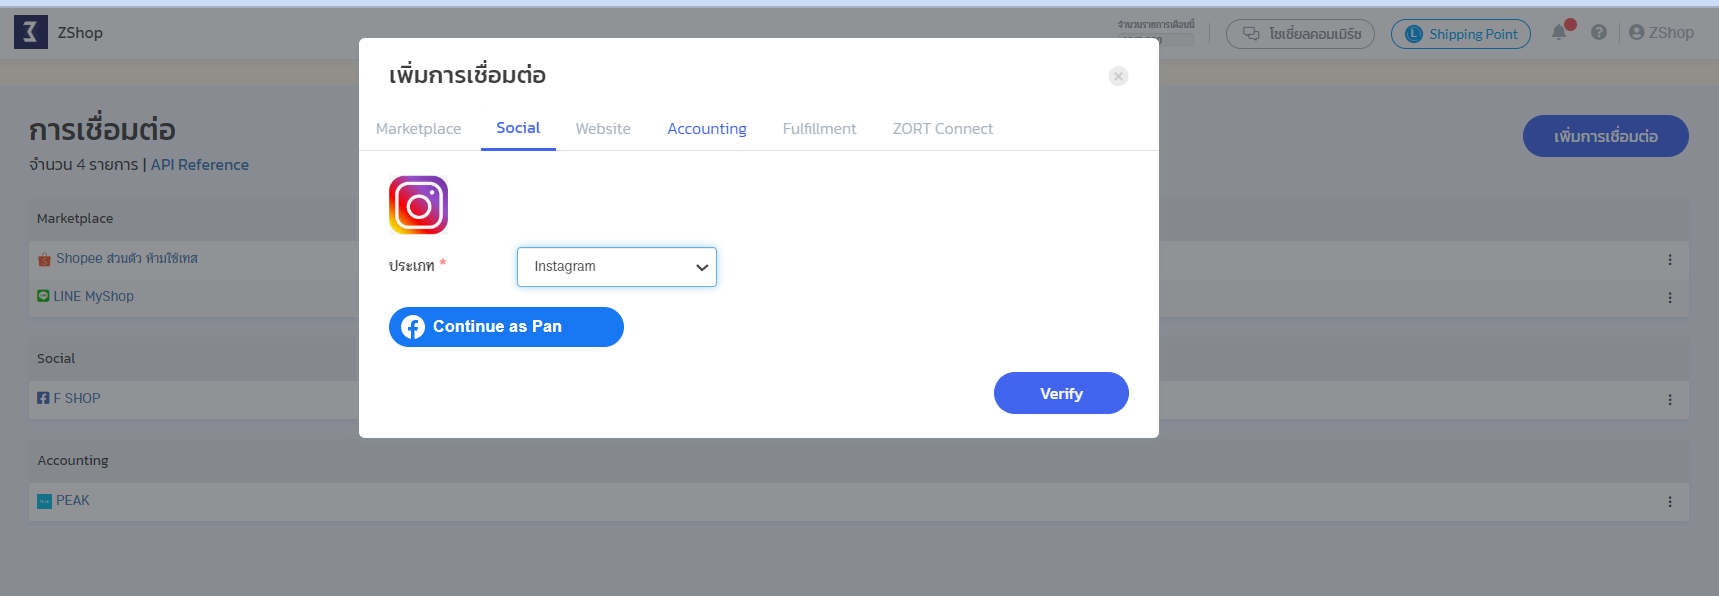Open the F SHOP row options menu
The width and height of the screenshot is (1719, 596).
click(1669, 400)
